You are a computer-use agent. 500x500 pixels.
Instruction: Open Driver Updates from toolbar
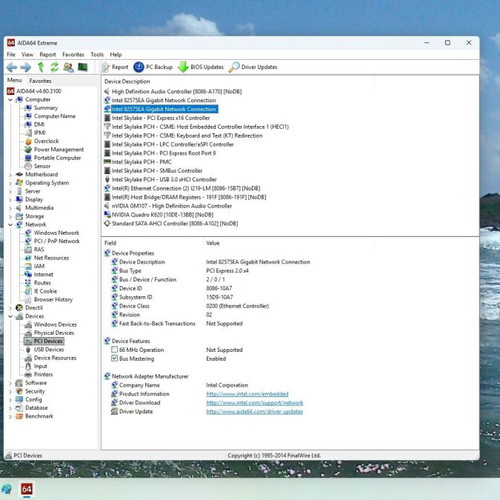(253, 67)
